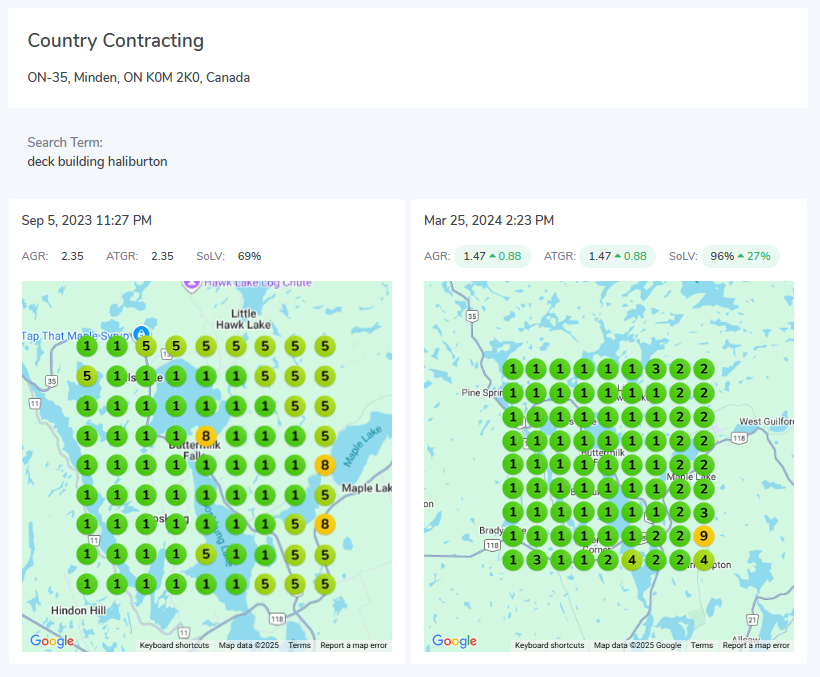Click the purple Hawk Lake Log Chute marker
820x677 pixels.
[x=192, y=285]
